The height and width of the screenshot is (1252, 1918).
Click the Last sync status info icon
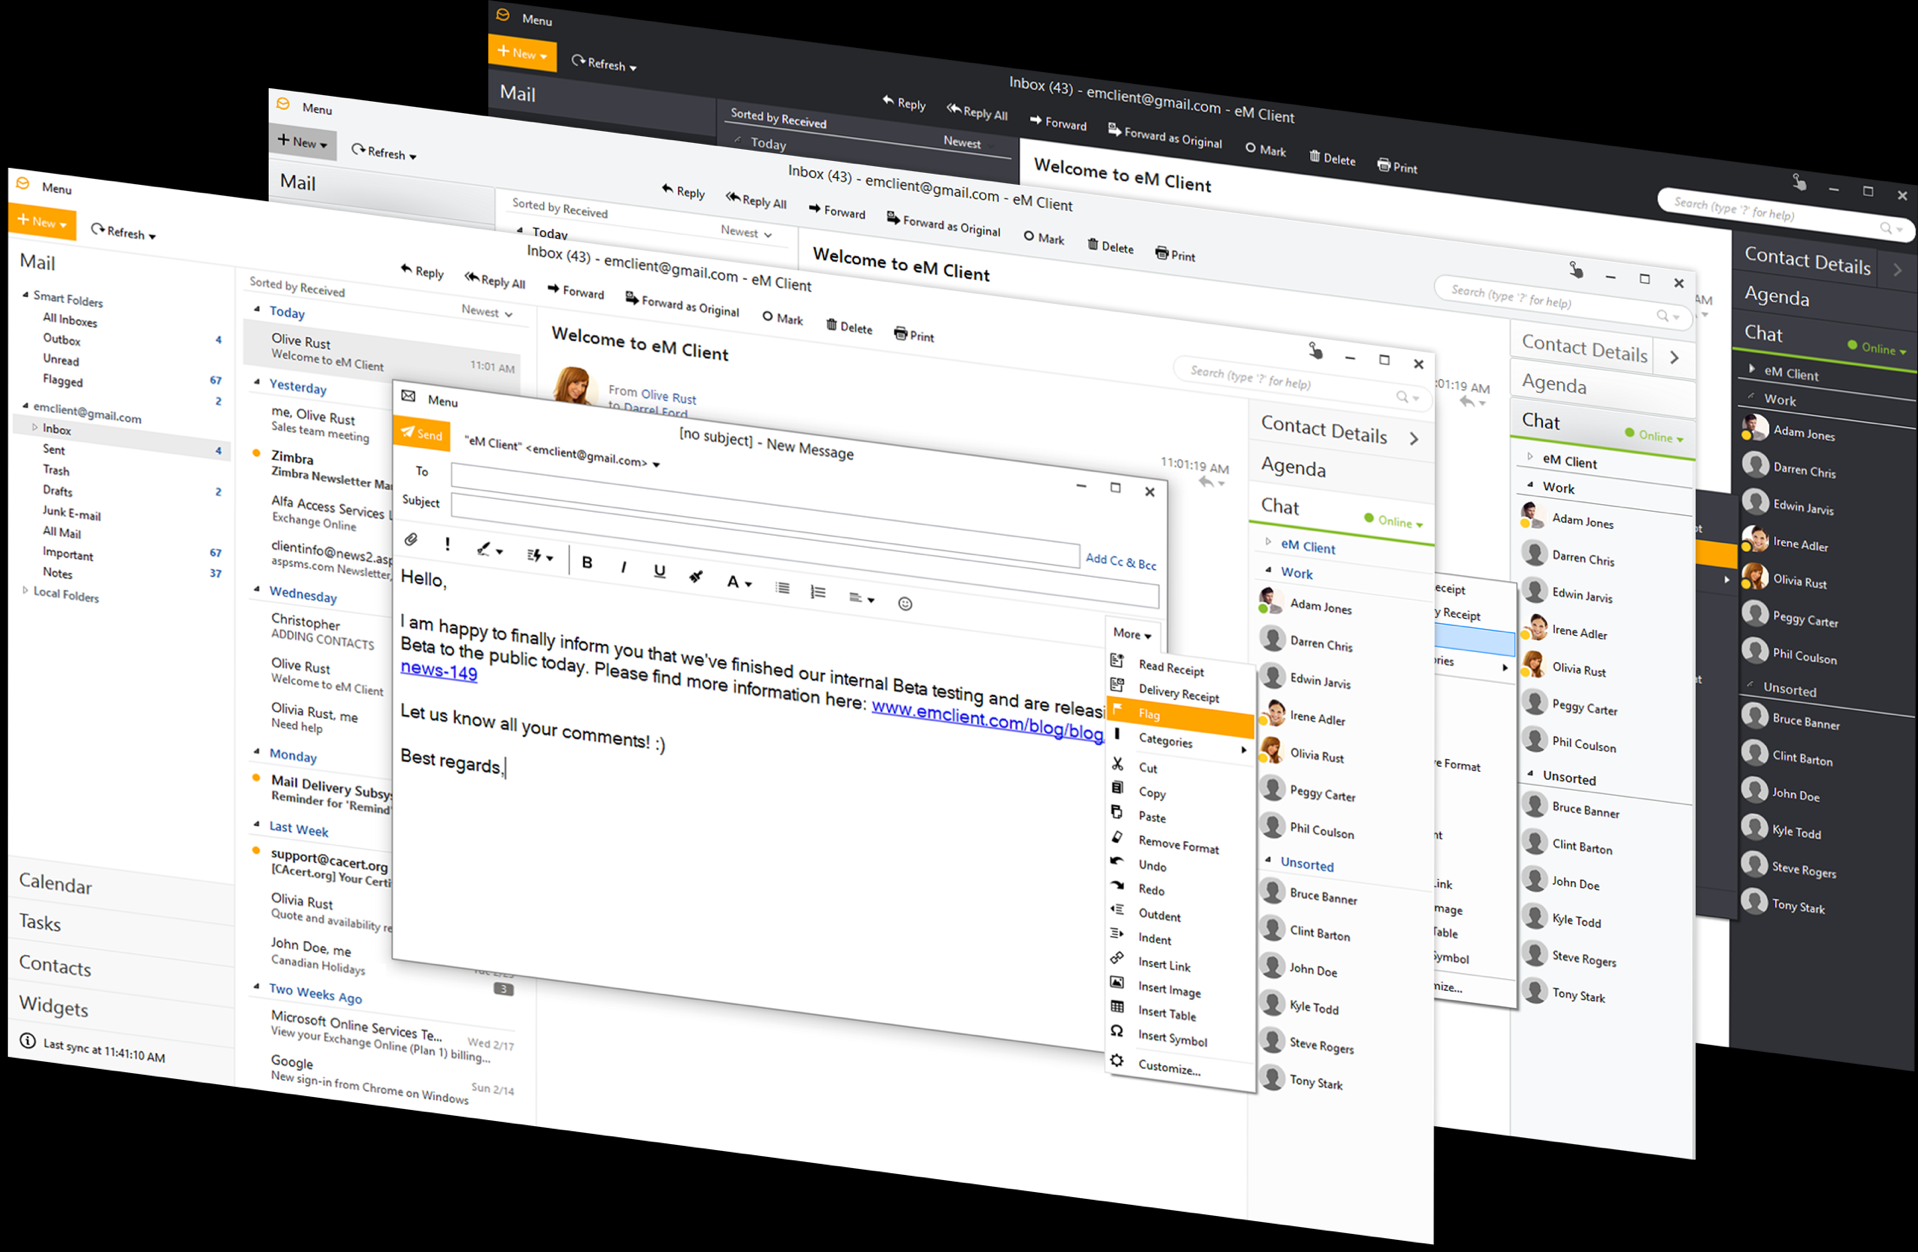pyautogui.click(x=28, y=1040)
